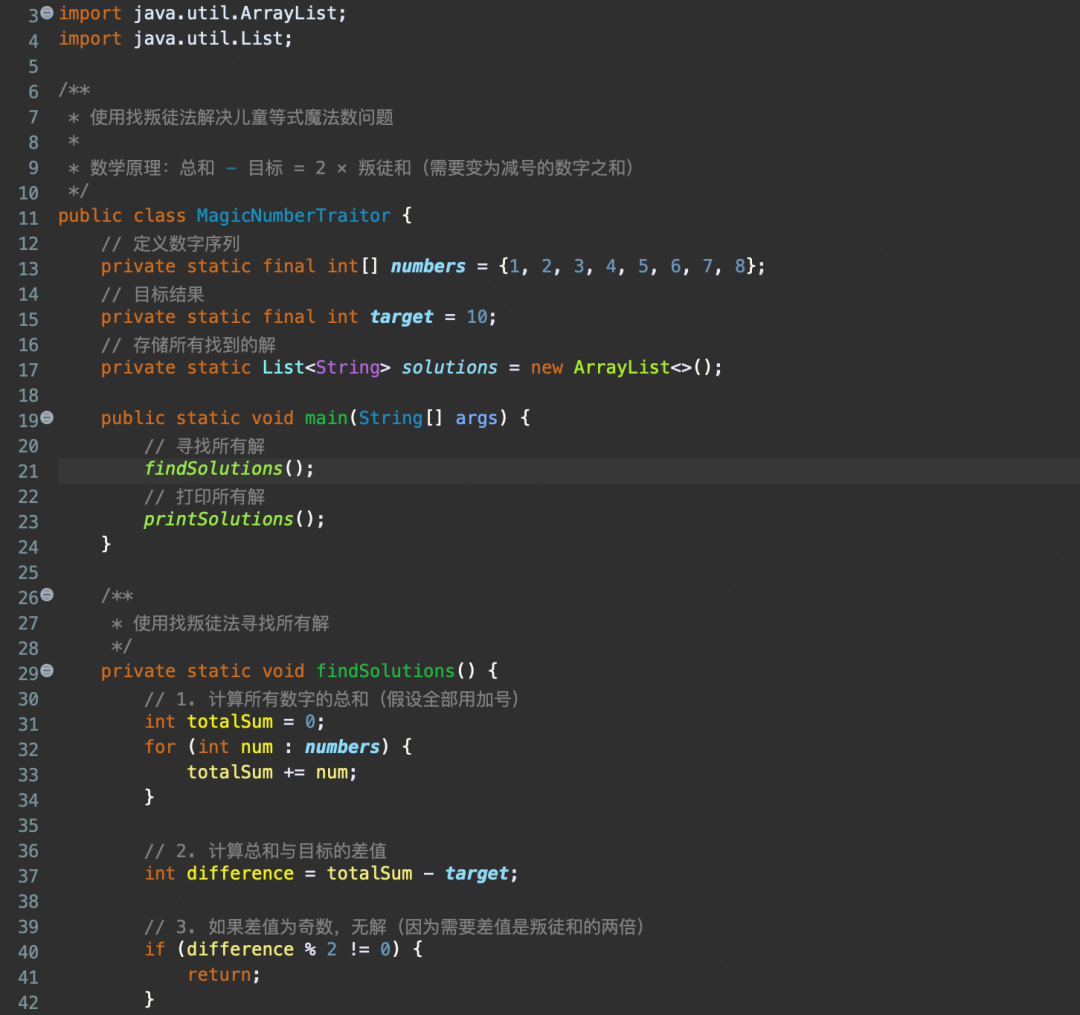Click the 'numbers' field declaration on line 13
The image size is (1080, 1015).
(428, 266)
